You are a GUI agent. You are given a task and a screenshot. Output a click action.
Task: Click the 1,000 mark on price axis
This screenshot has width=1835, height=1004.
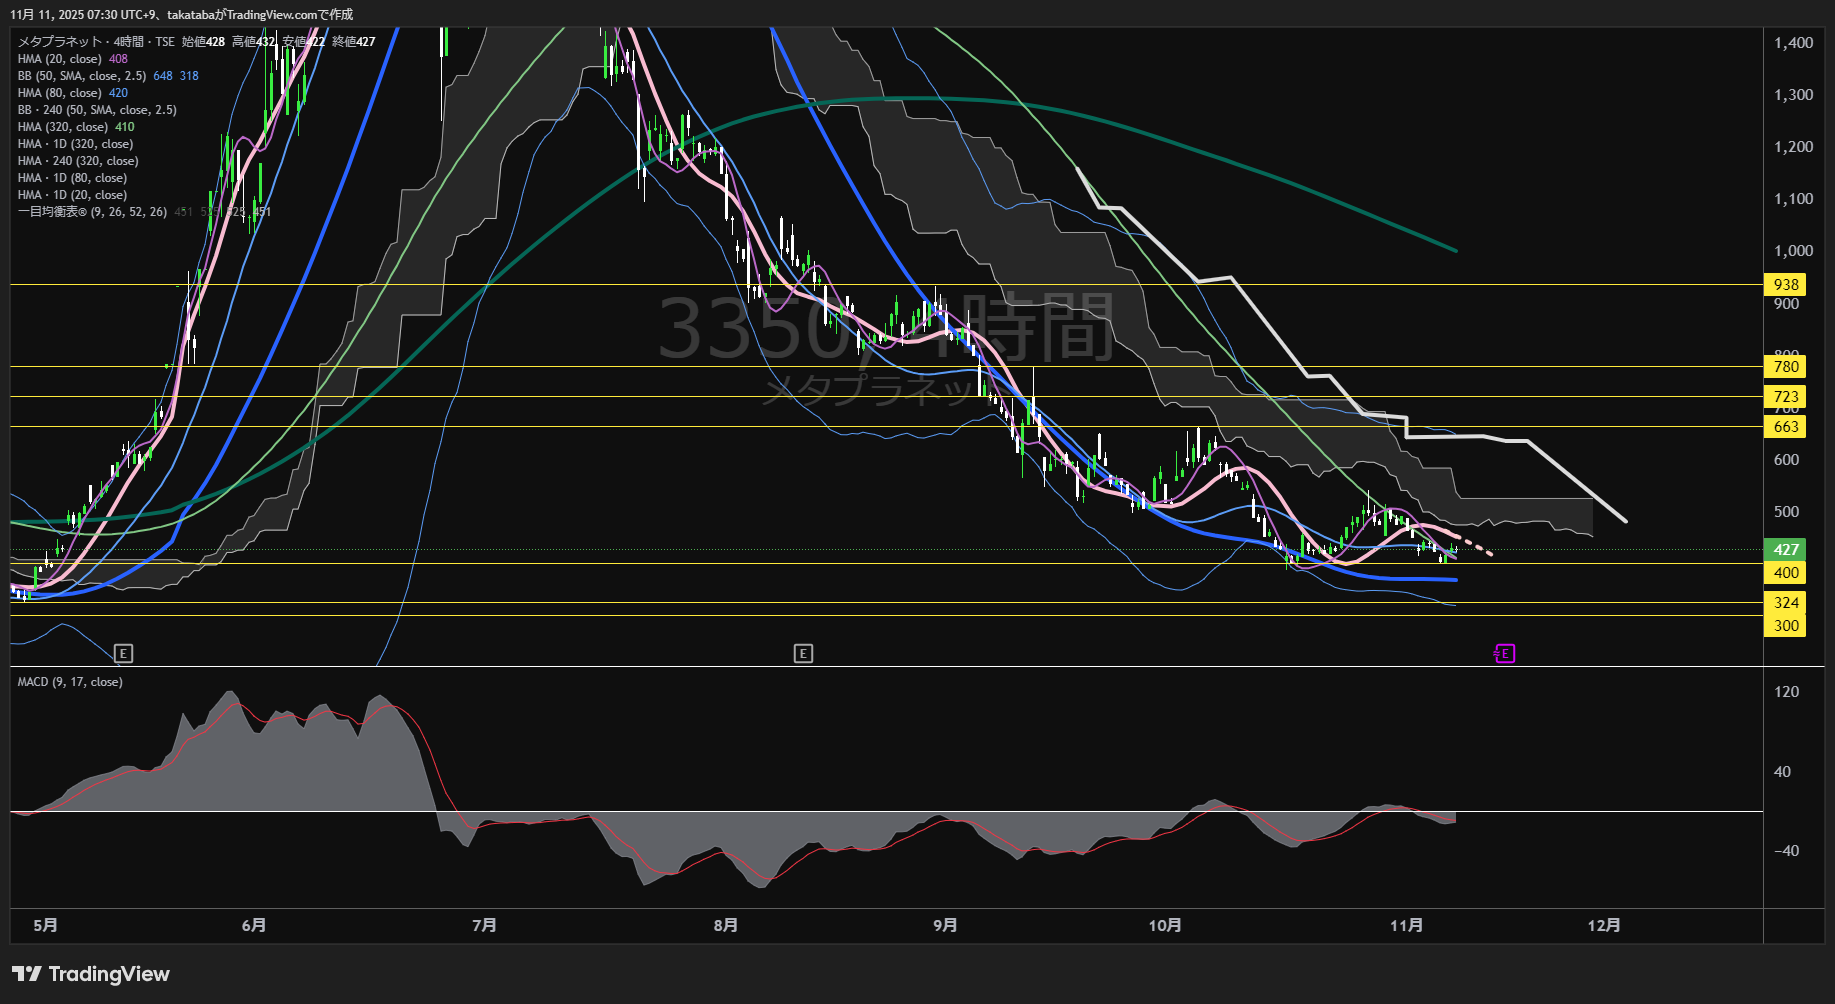point(1793,251)
